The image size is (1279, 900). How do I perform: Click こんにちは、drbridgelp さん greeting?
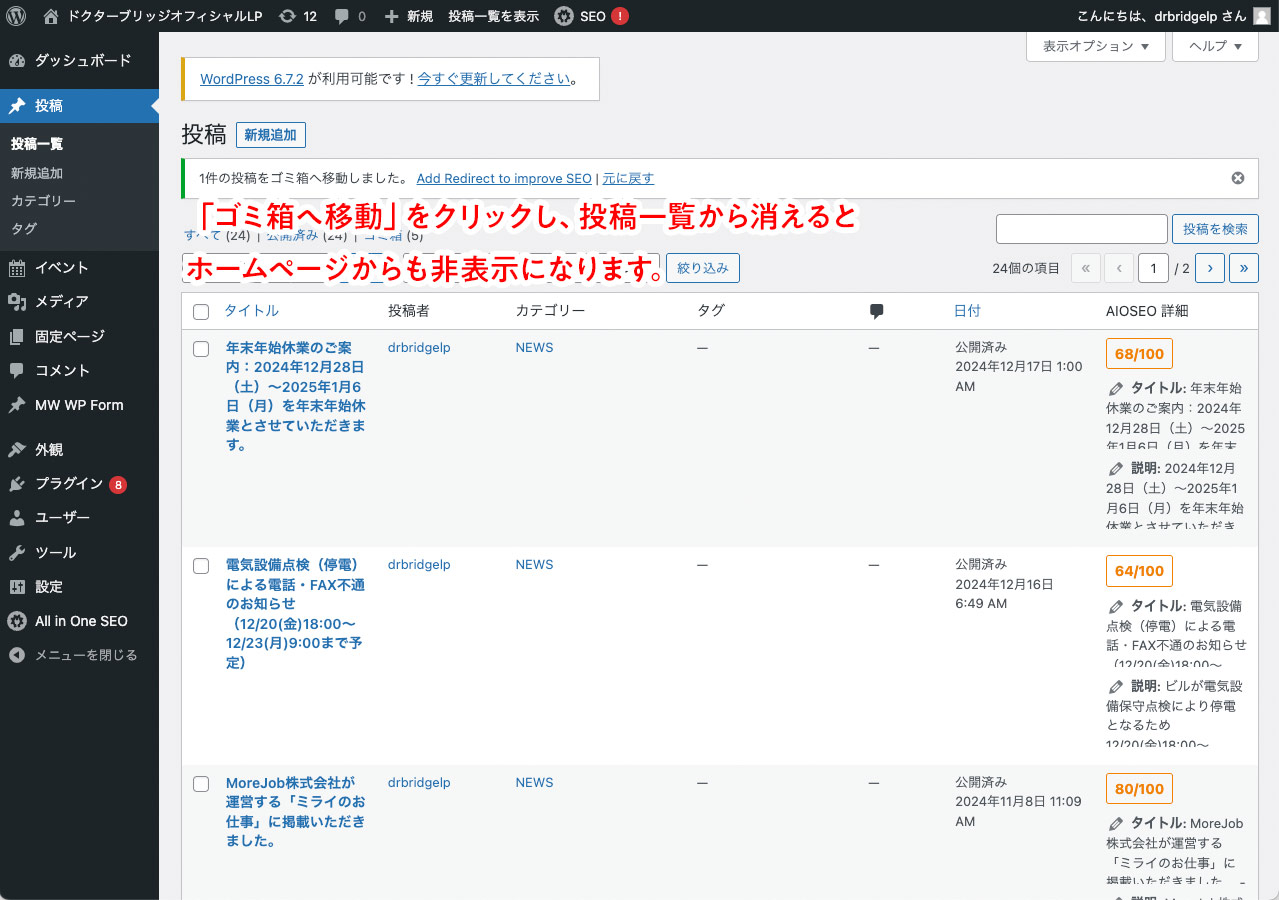point(1162,16)
